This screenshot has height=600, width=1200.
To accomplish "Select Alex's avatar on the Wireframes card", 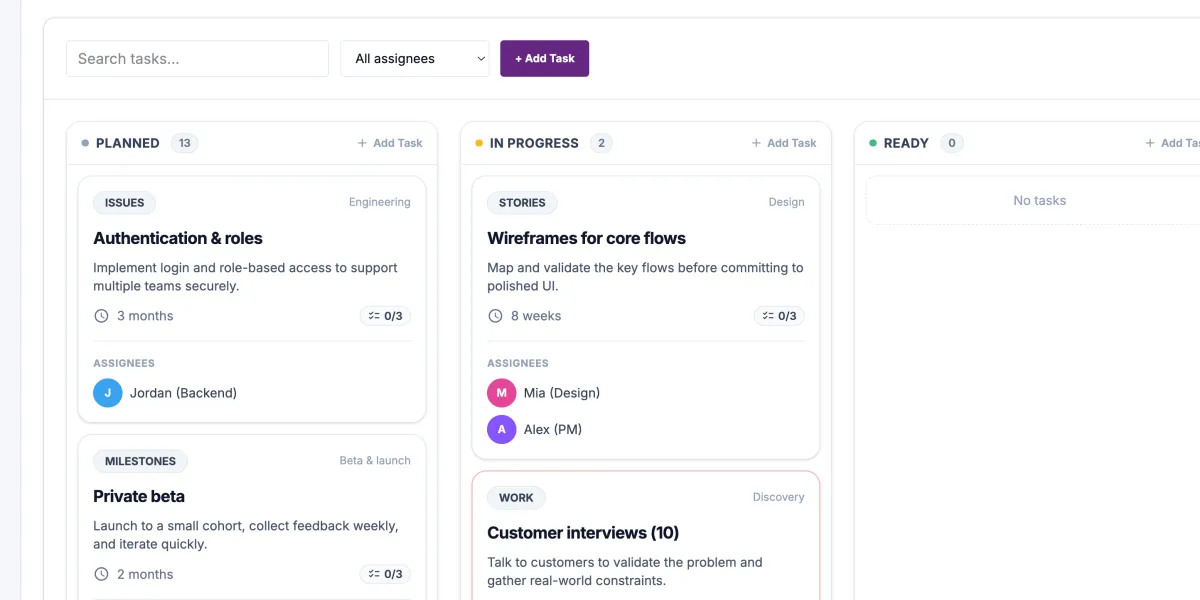I will [501, 429].
